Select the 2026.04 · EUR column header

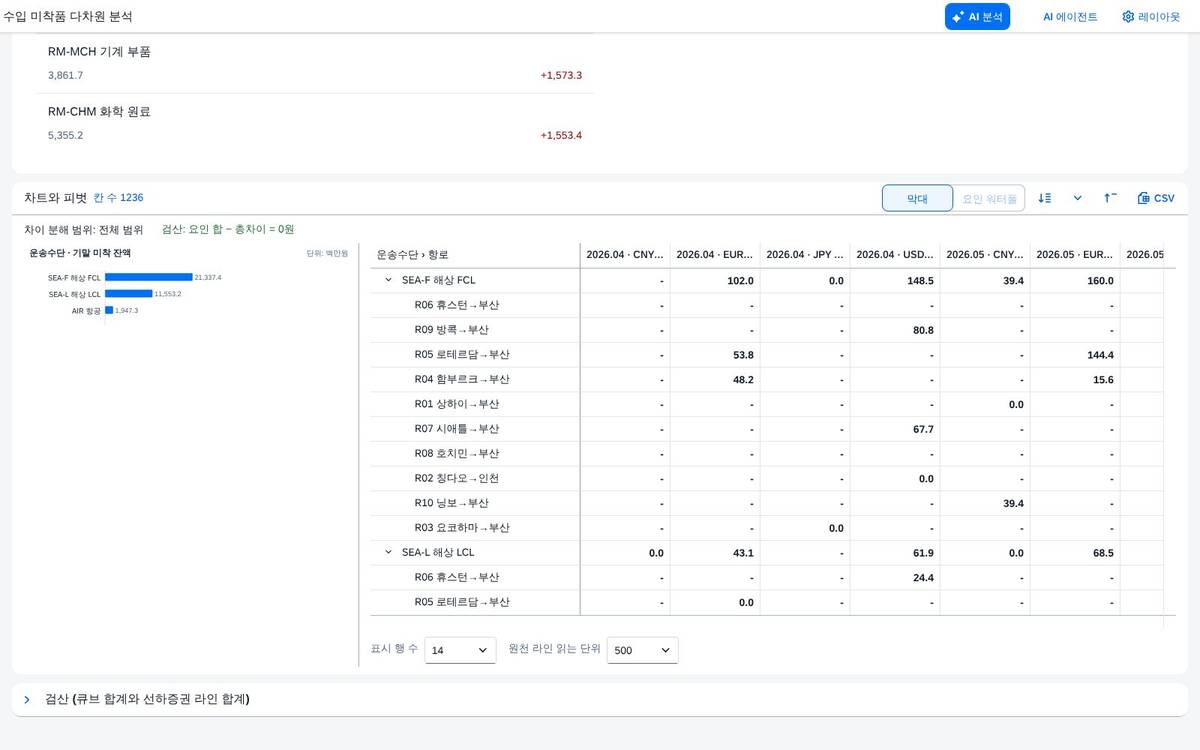(x=715, y=255)
